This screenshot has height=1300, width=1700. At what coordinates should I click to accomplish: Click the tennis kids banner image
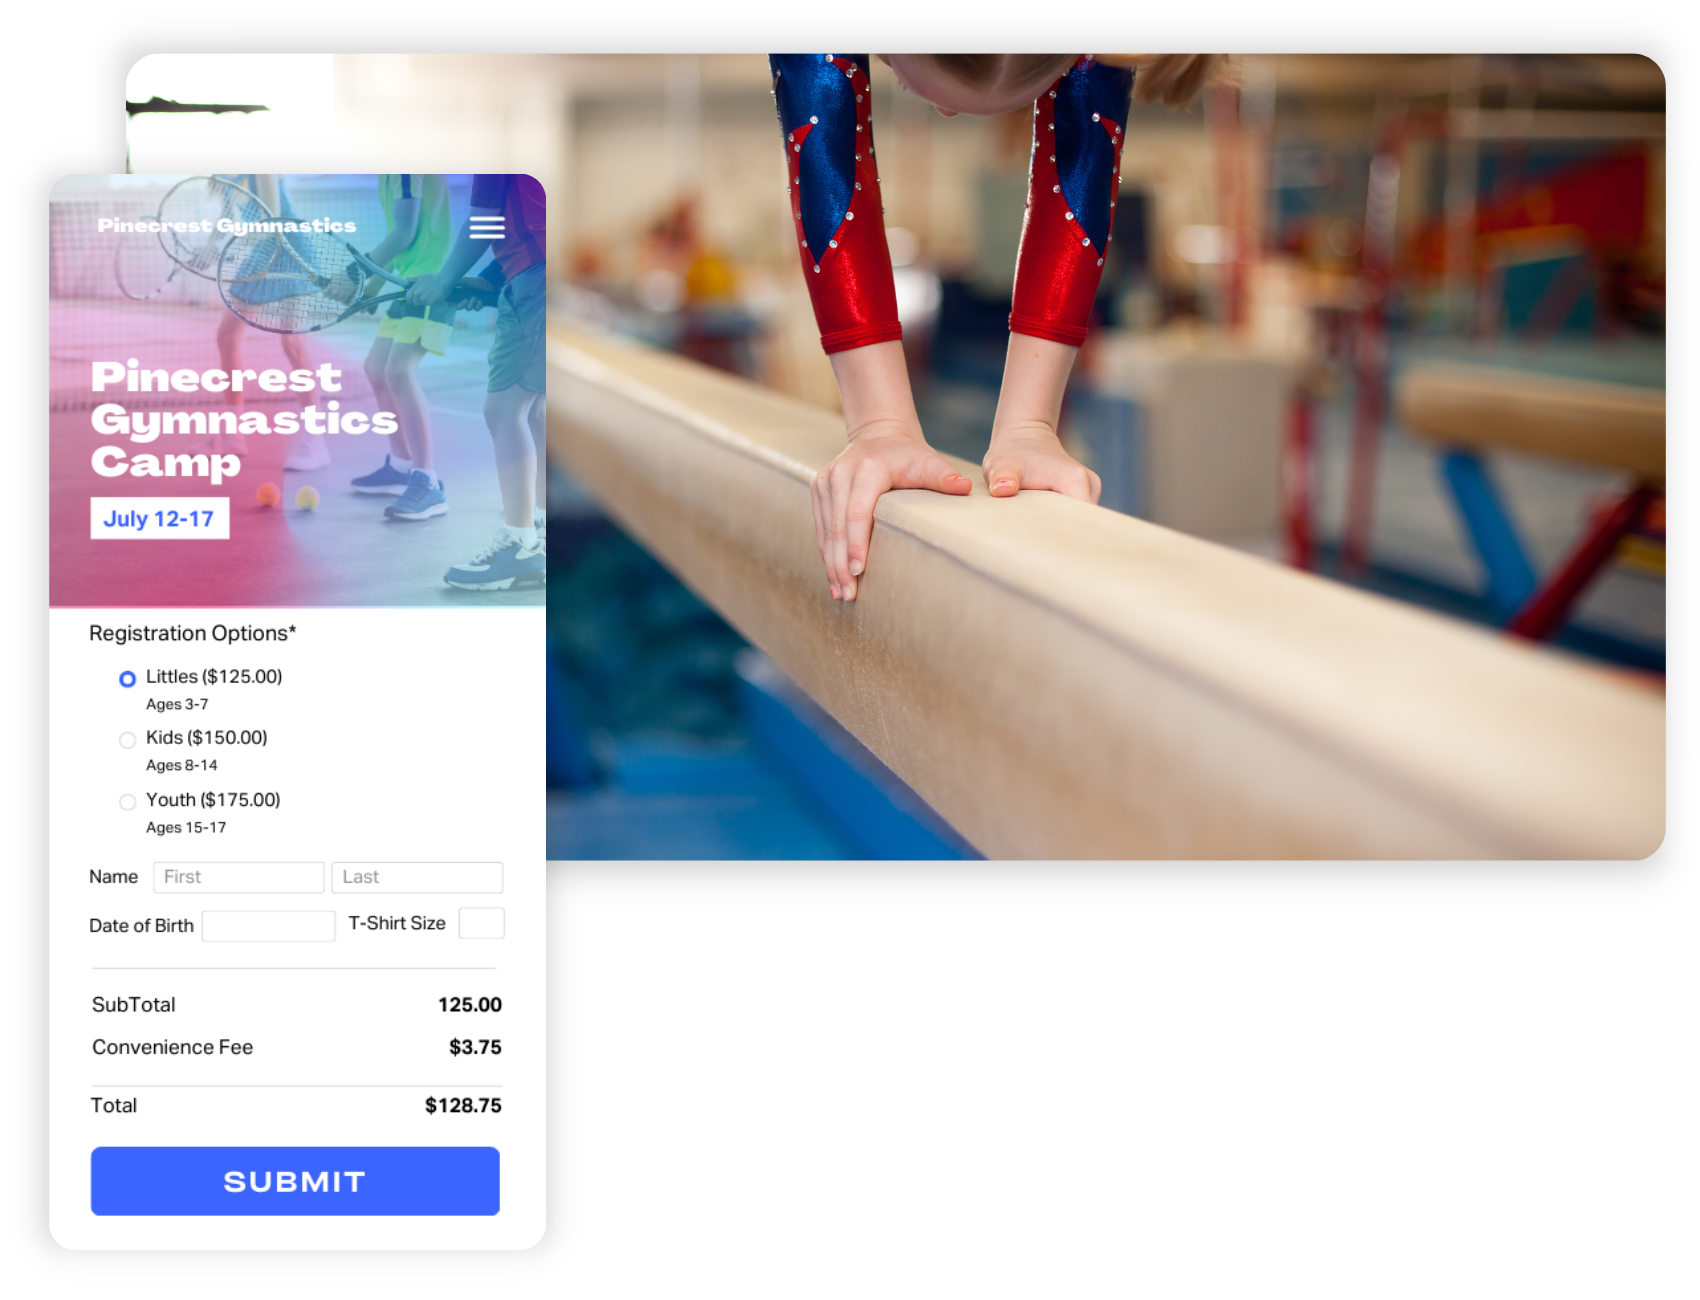297,390
